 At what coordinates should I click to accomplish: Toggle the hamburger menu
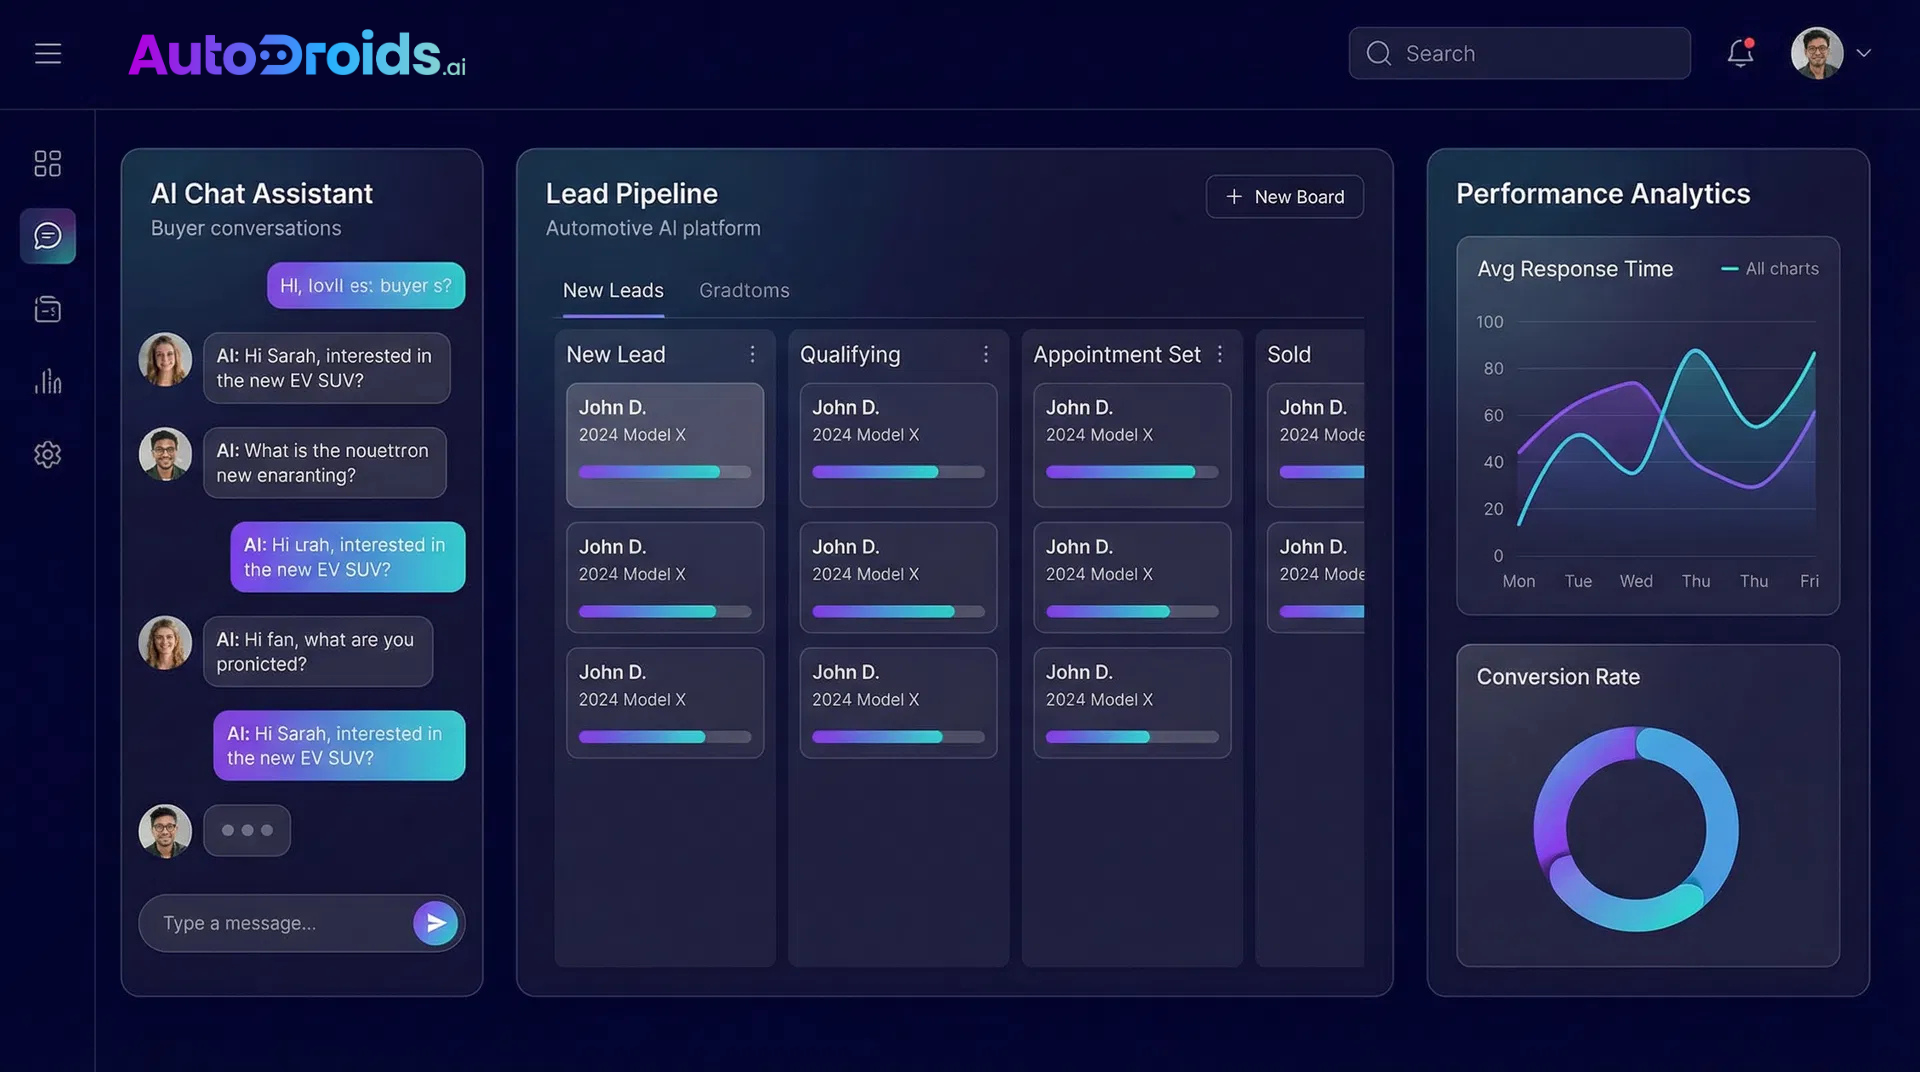click(48, 53)
